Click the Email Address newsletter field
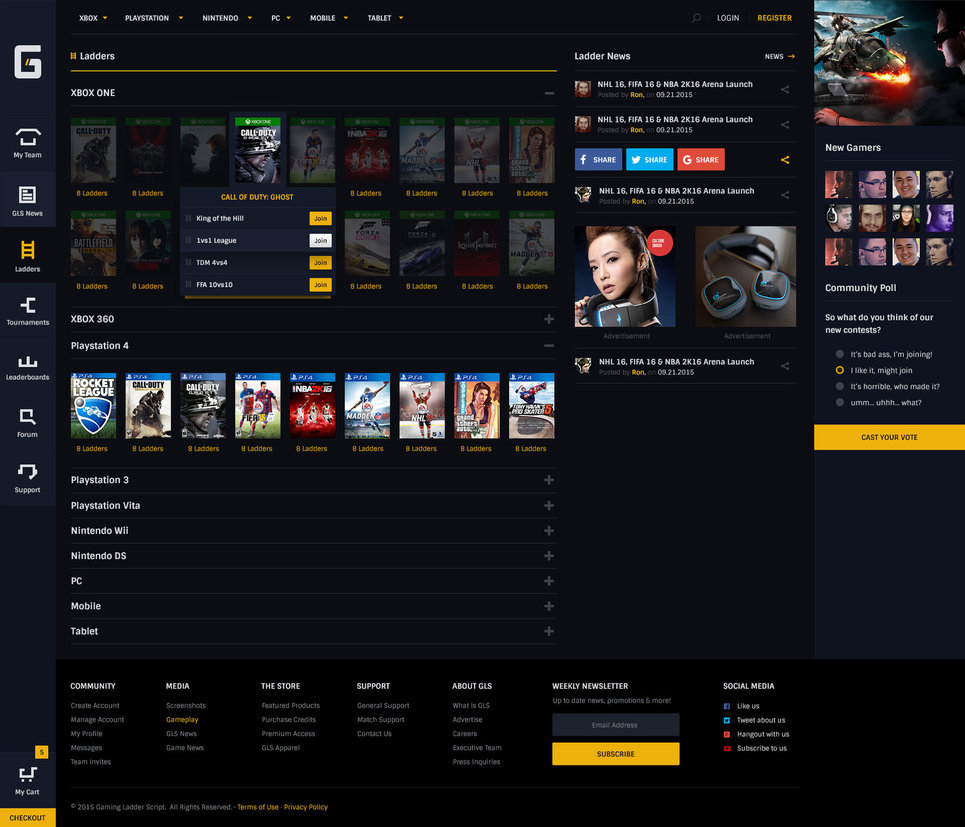 [x=615, y=725]
